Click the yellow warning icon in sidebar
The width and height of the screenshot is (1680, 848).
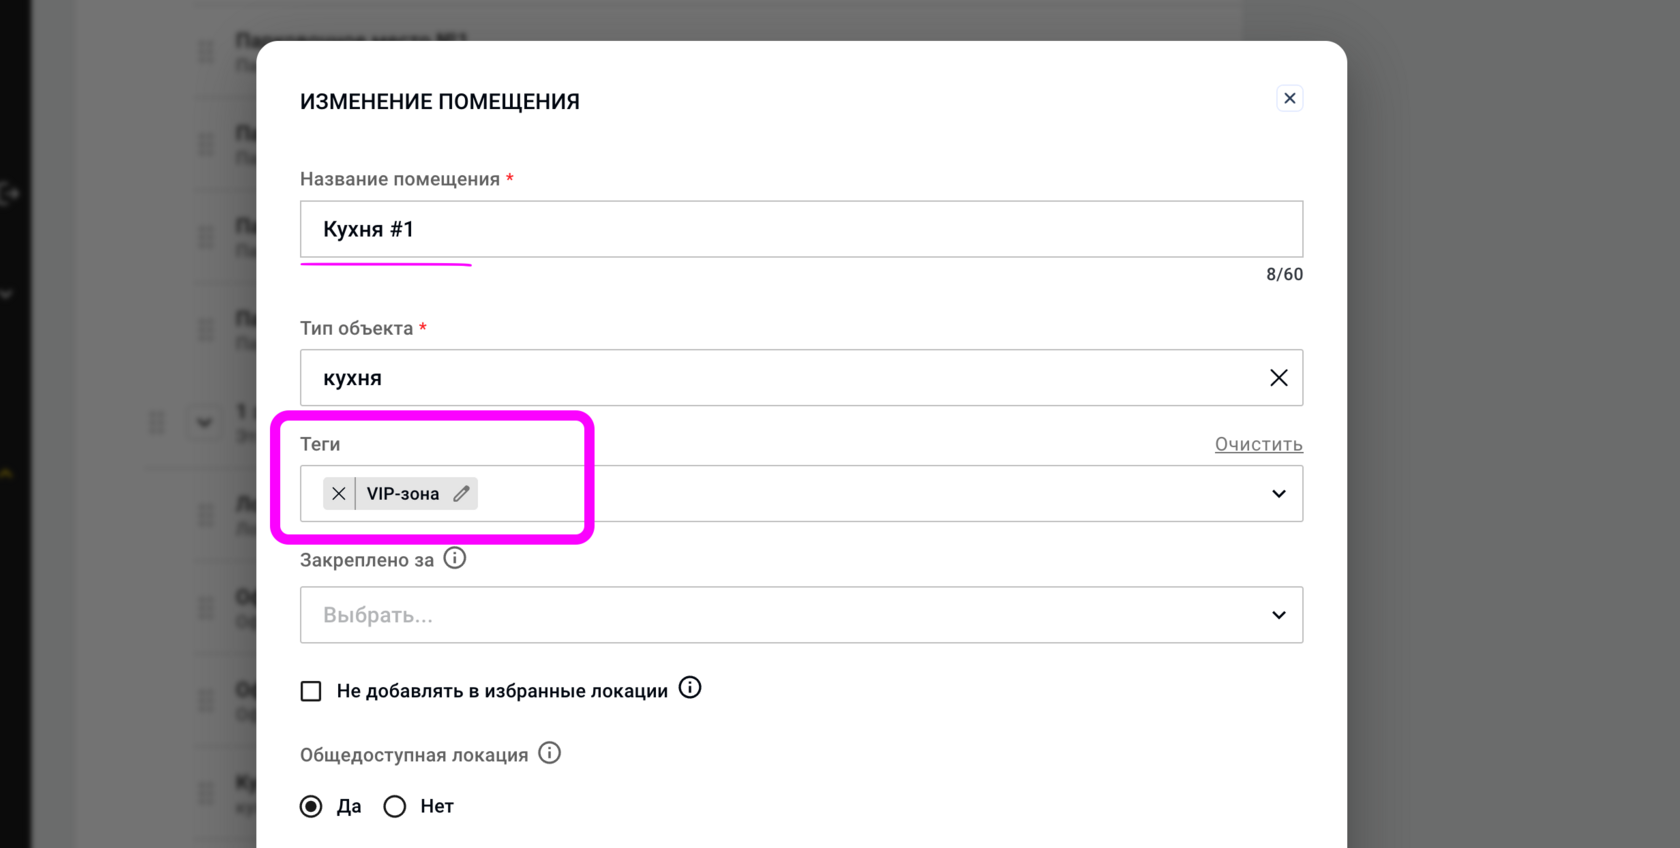tap(6, 473)
